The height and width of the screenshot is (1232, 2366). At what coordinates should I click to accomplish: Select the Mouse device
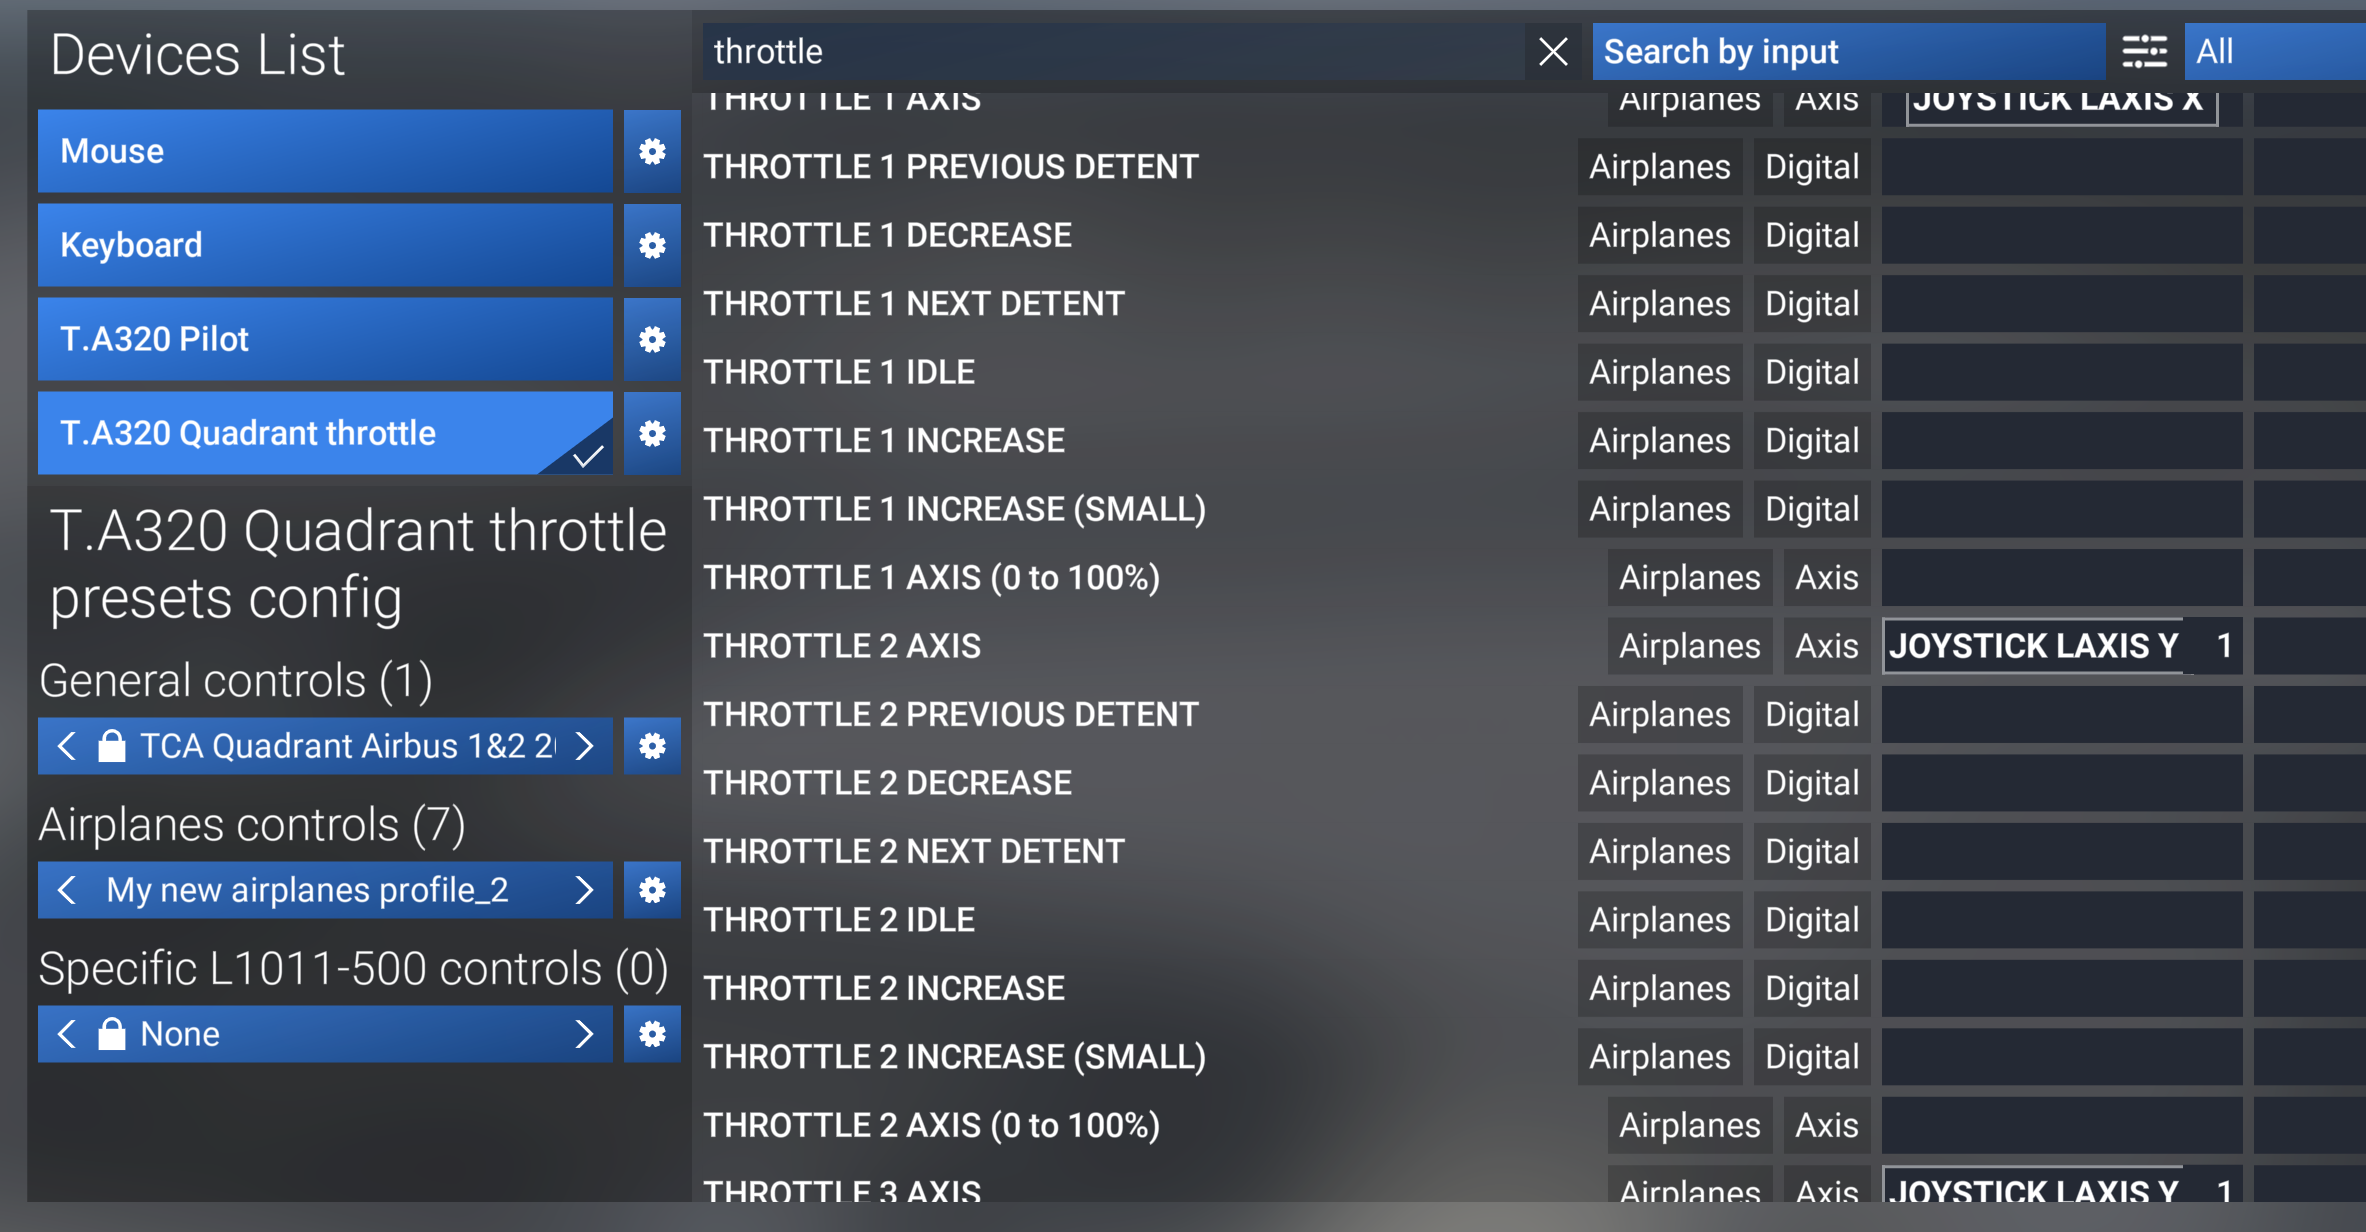tap(325, 151)
